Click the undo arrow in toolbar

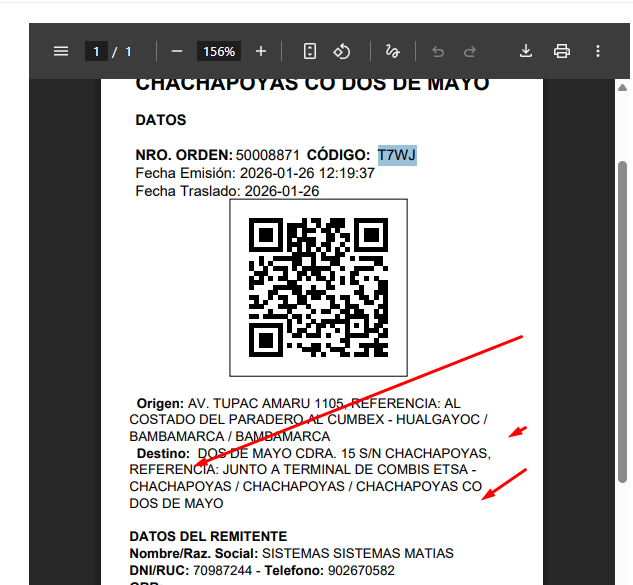[x=437, y=51]
